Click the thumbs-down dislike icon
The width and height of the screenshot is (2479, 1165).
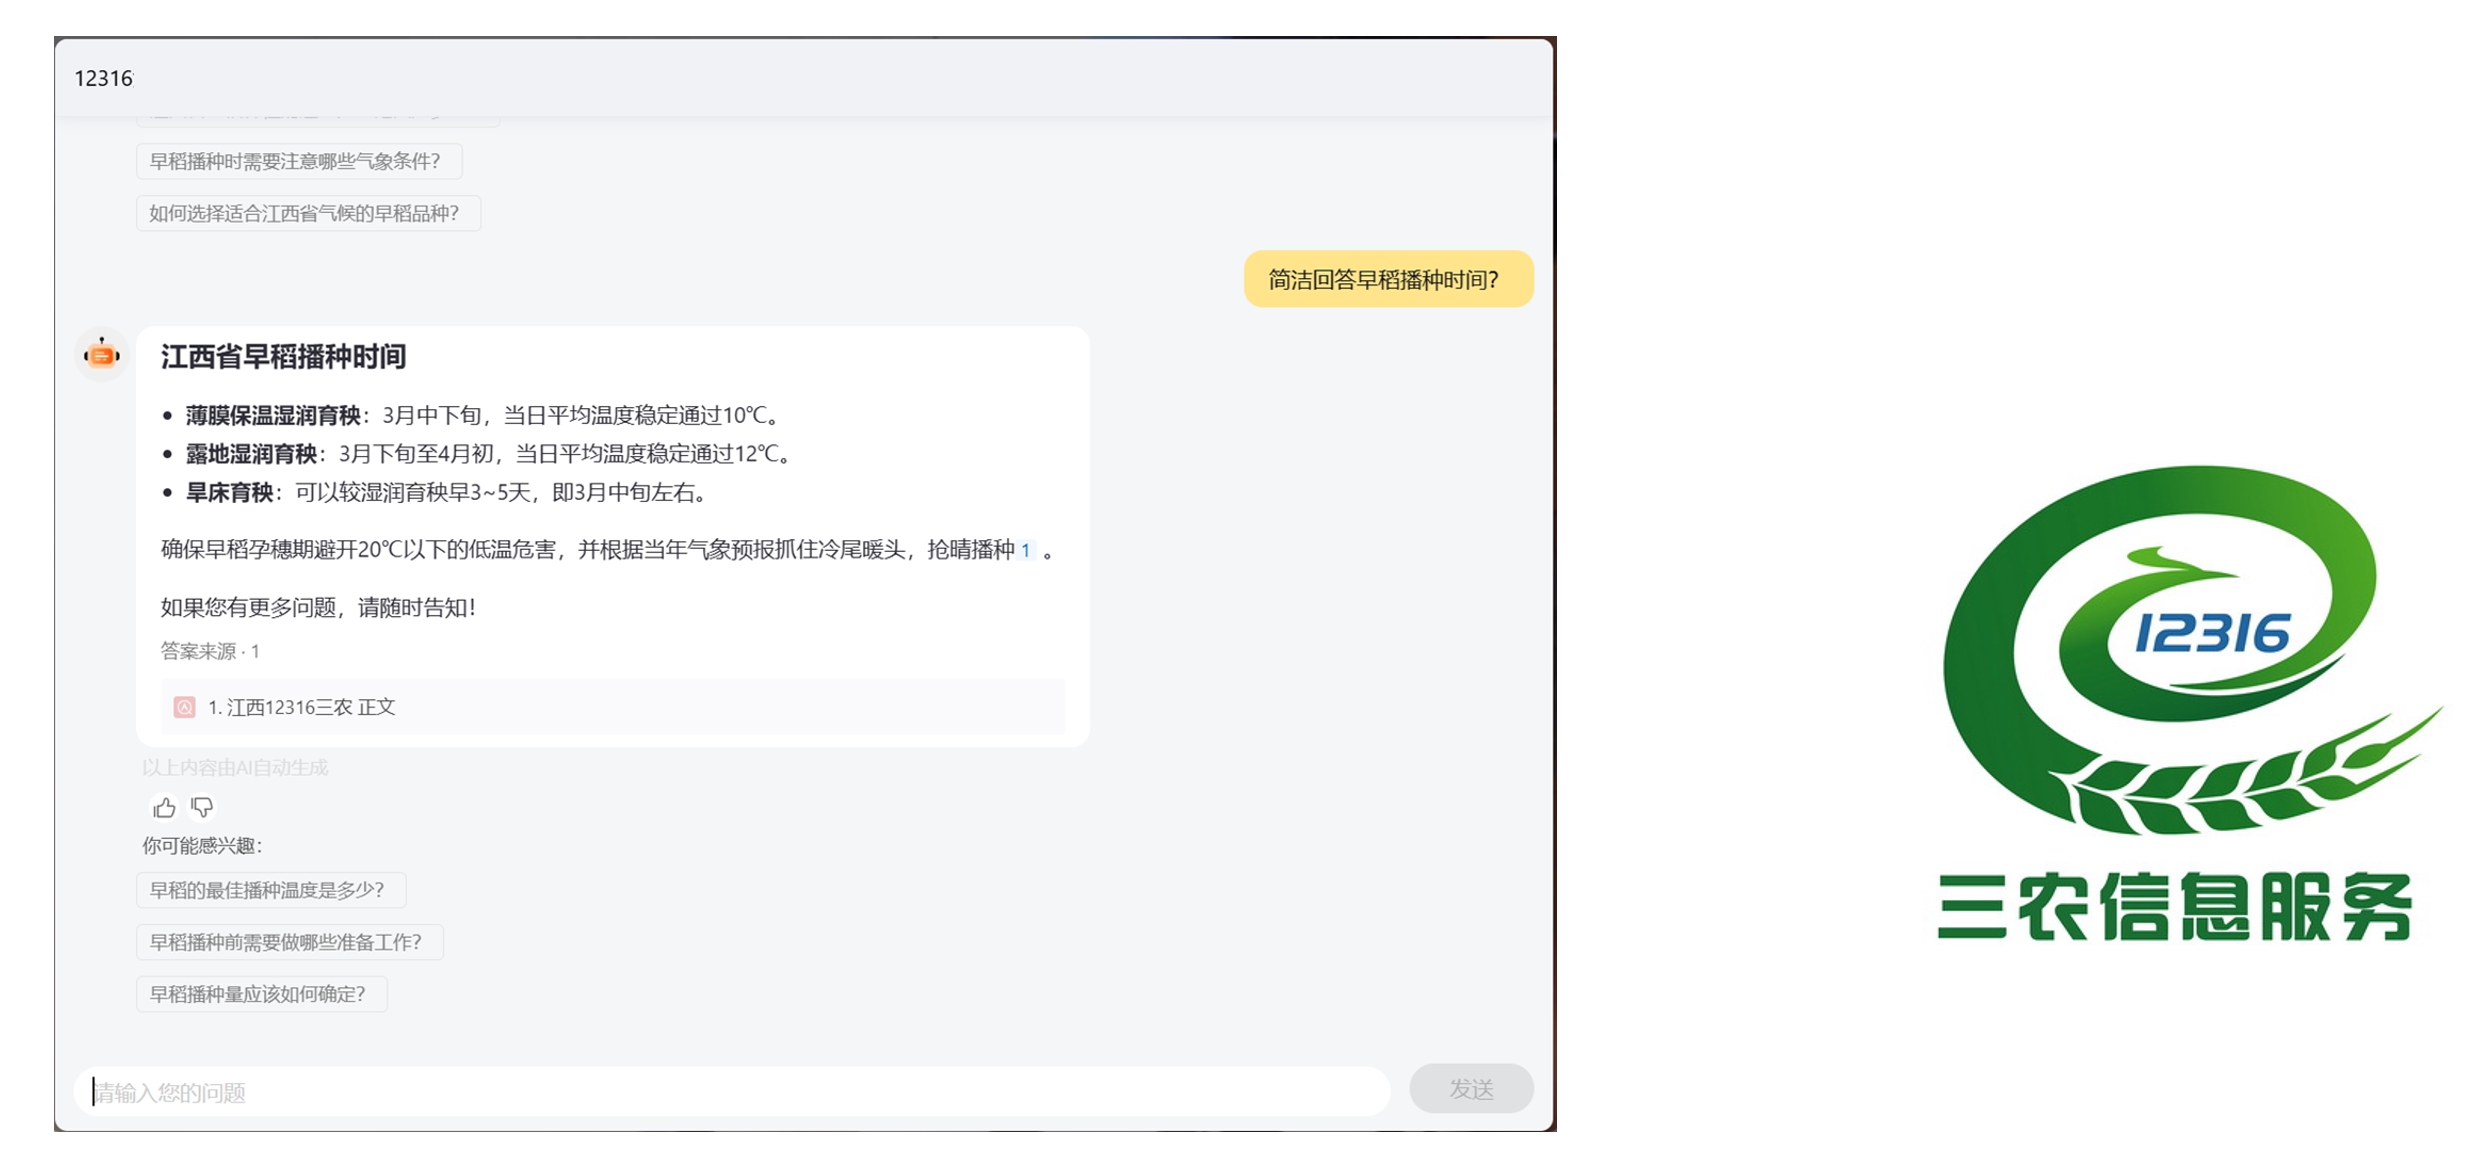point(202,806)
